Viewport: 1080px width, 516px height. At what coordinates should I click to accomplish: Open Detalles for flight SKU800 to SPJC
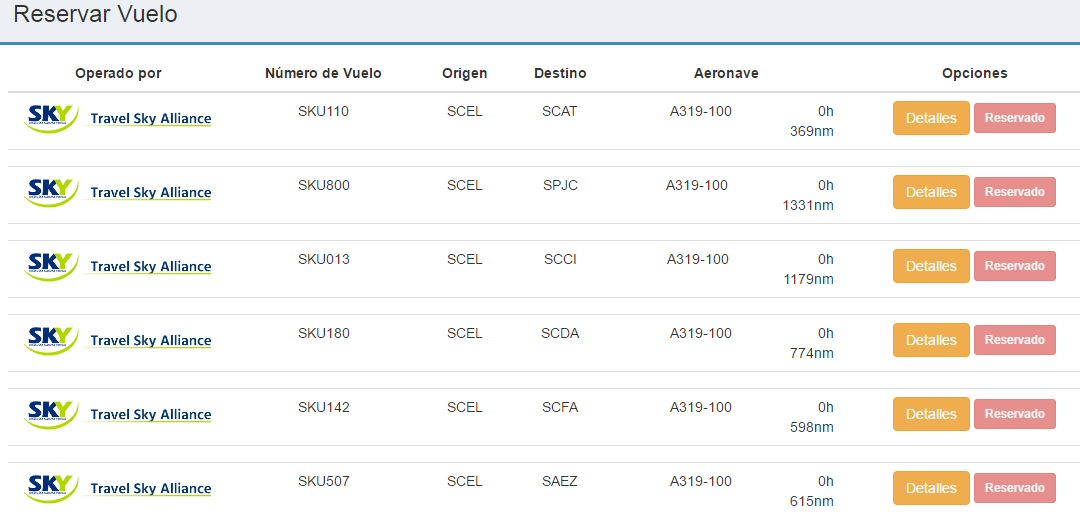pos(931,192)
